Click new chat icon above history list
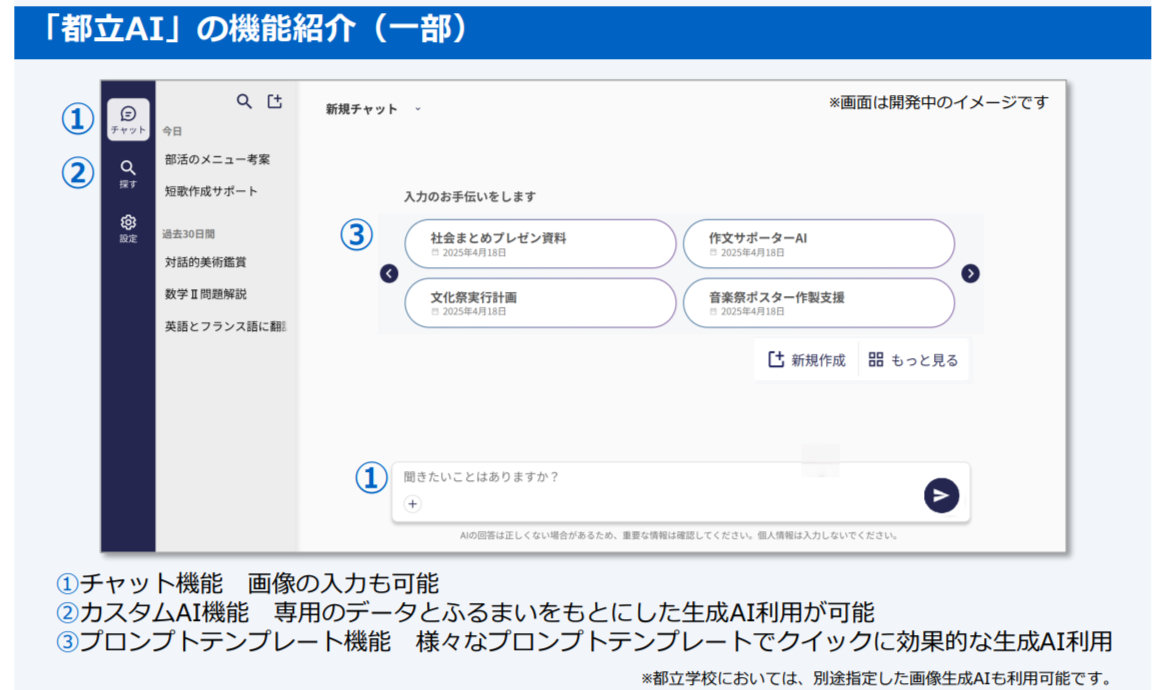The image size is (1164, 690). click(x=275, y=101)
